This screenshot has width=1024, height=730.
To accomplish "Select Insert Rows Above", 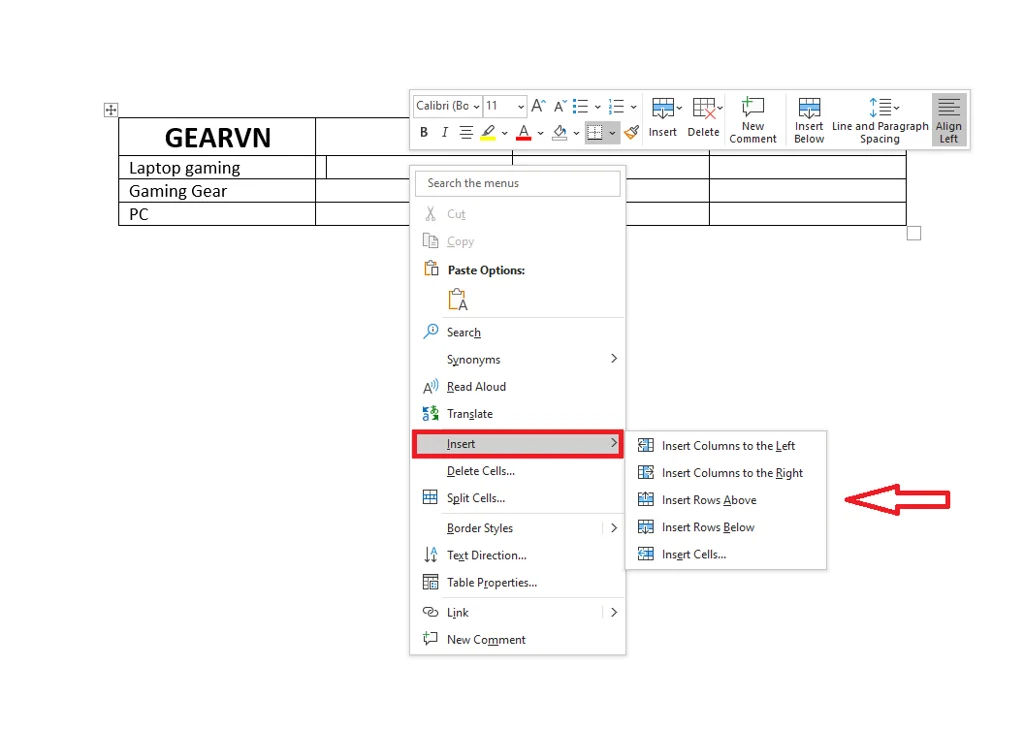I will point(726,500).
